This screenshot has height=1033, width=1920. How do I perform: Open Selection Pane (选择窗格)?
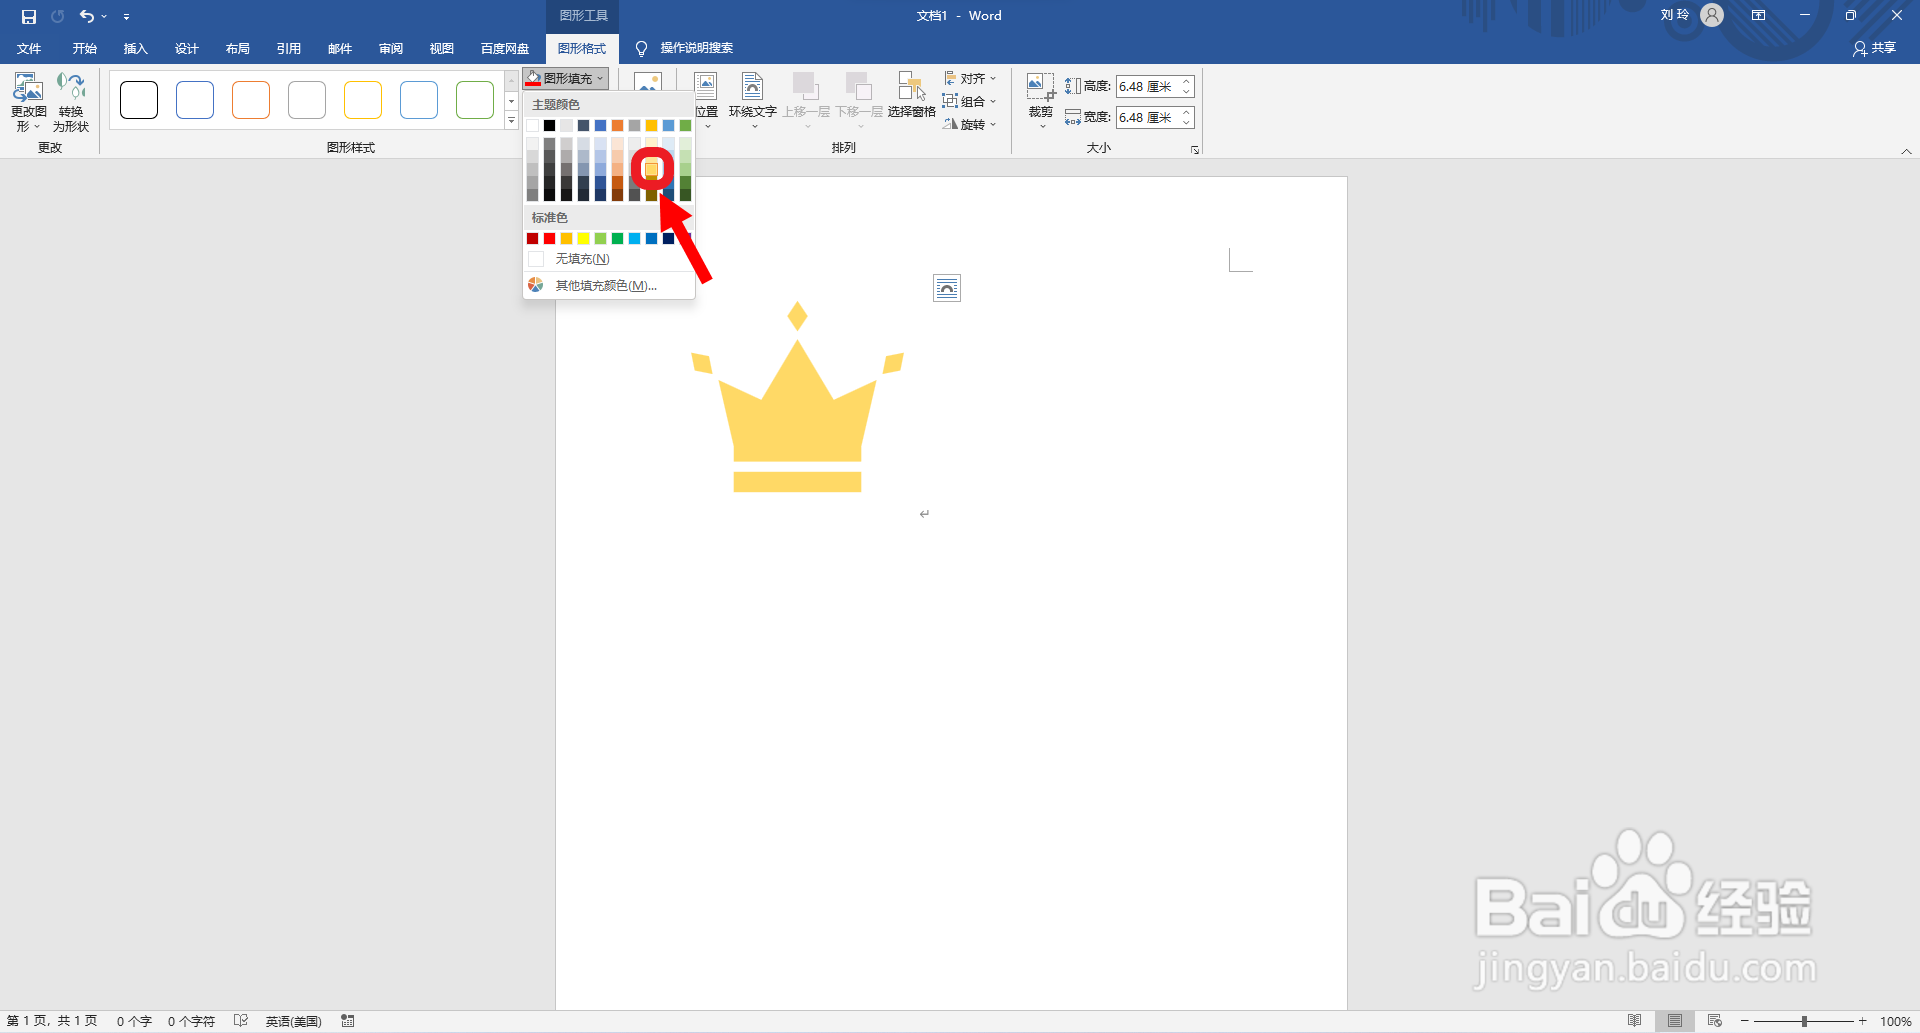coord(911,97)
